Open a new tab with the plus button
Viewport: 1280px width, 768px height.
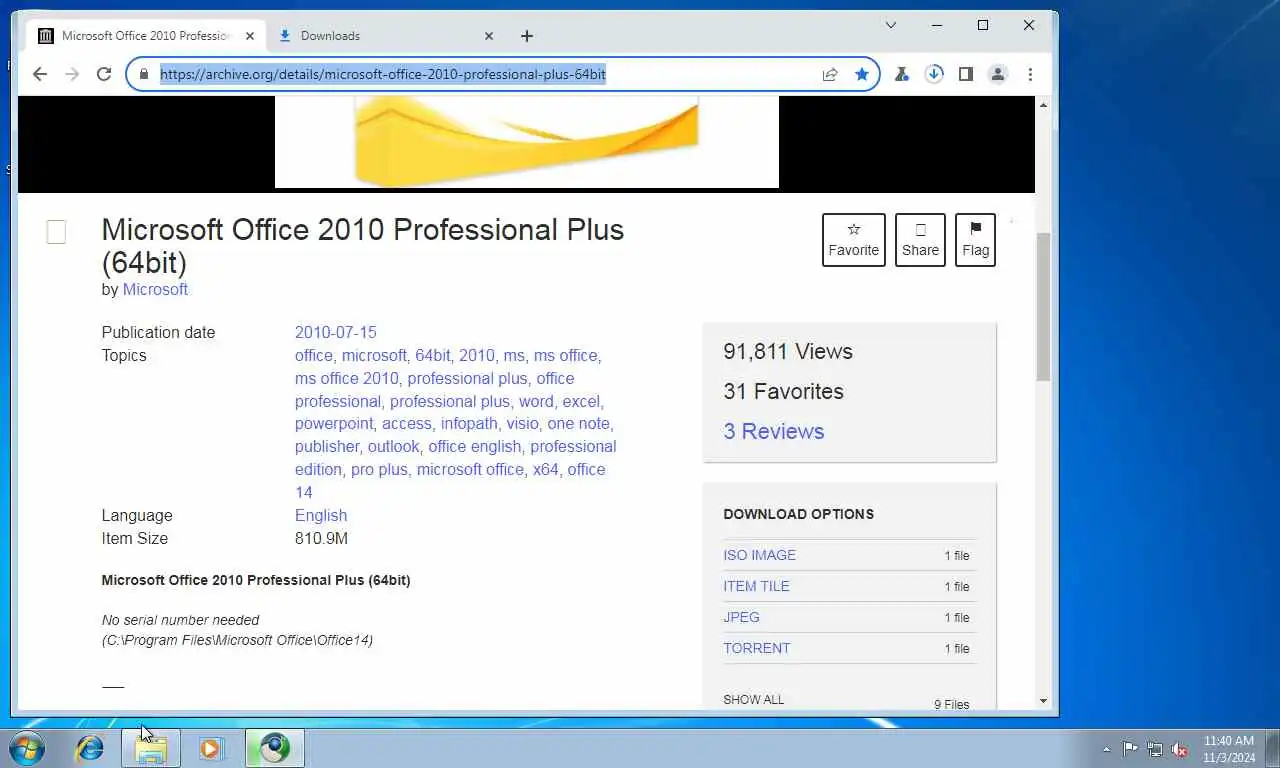pyautogui.click(x=527, y=36)
